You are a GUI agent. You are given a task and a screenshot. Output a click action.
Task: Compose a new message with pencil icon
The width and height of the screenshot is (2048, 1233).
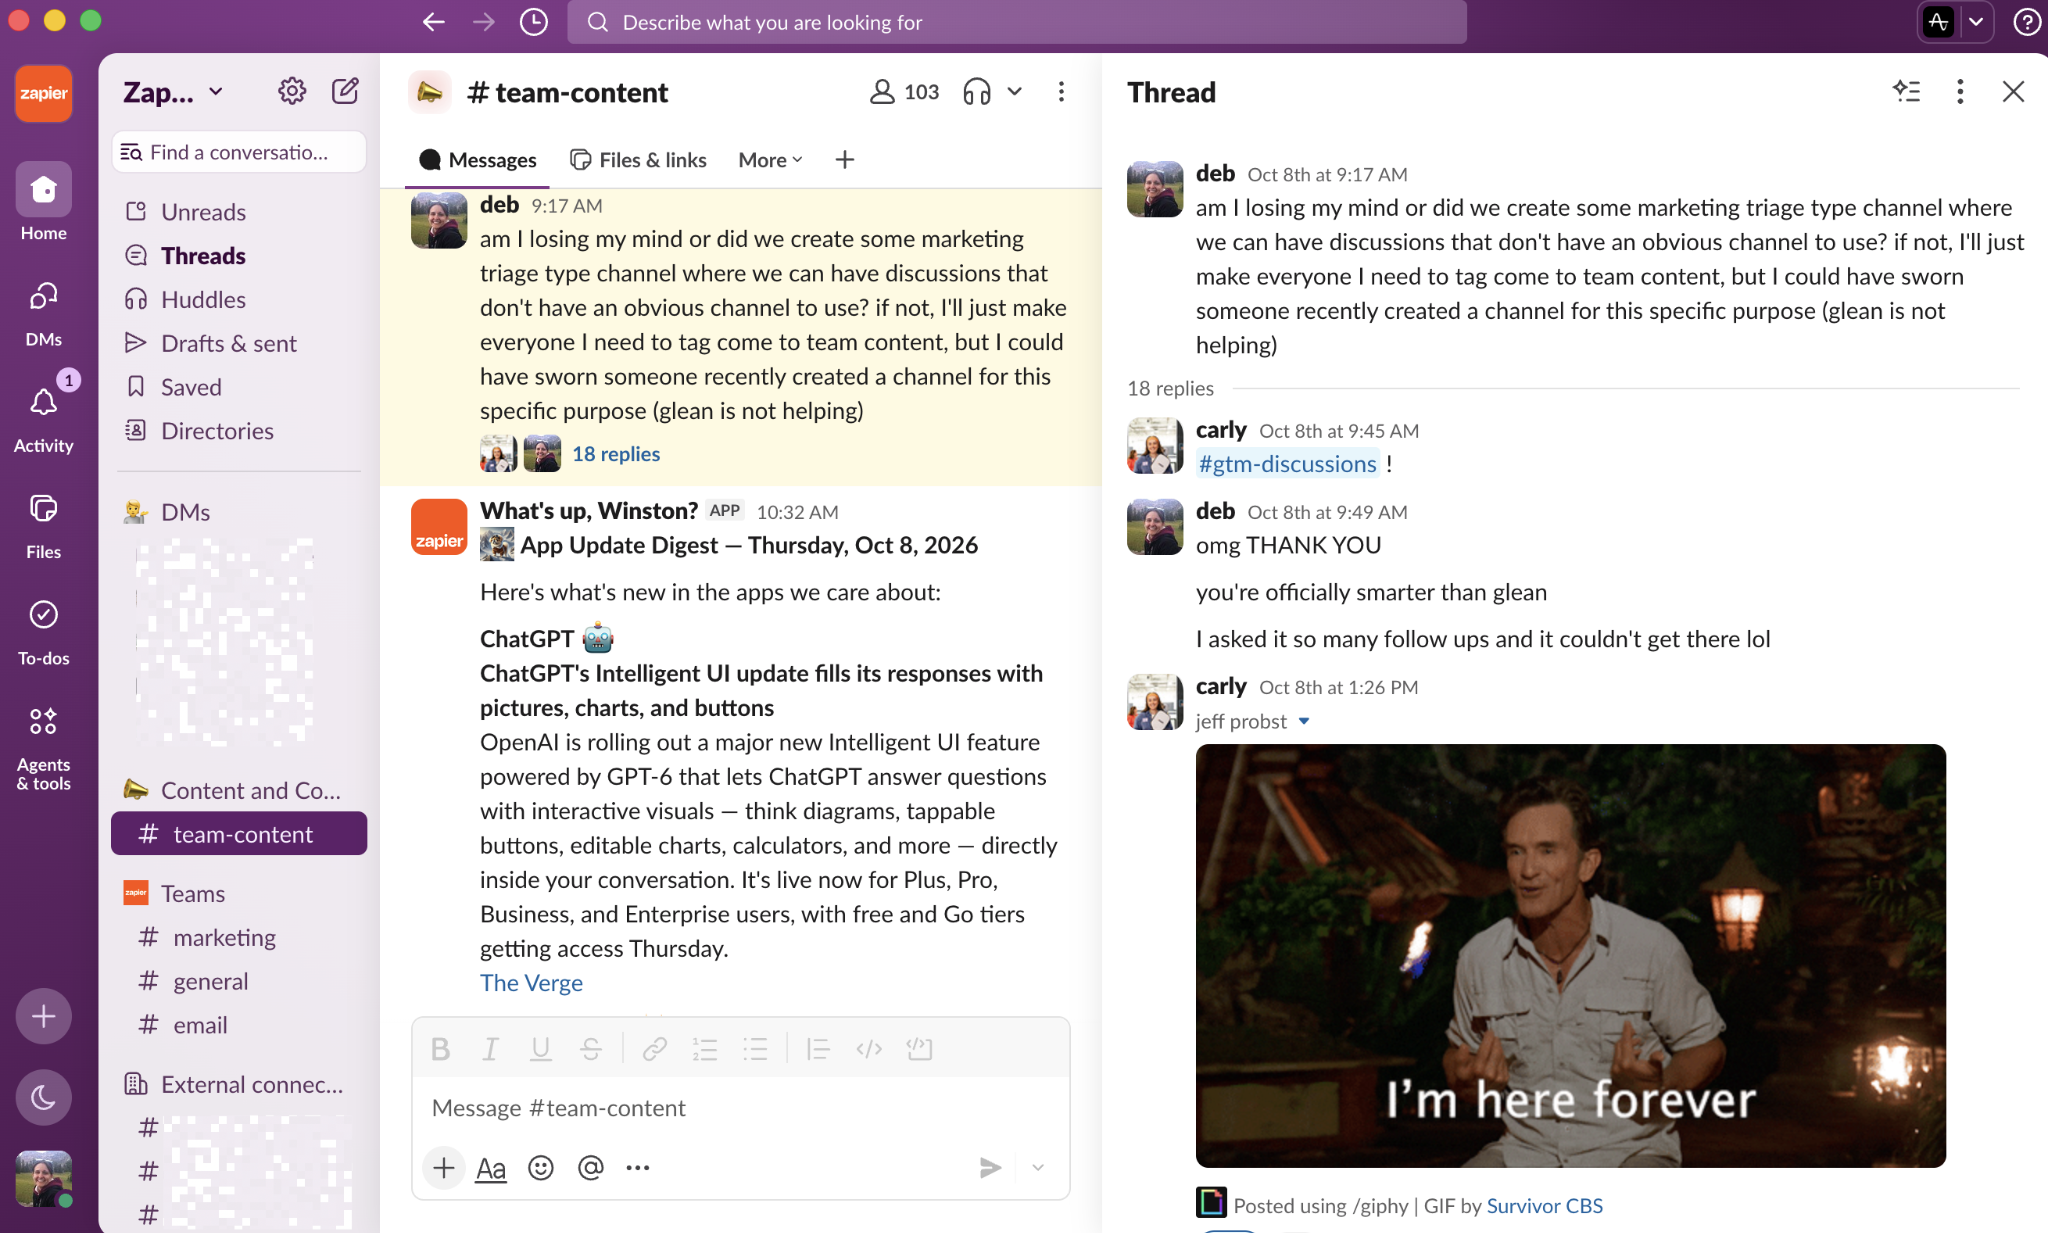click(345, 91)
